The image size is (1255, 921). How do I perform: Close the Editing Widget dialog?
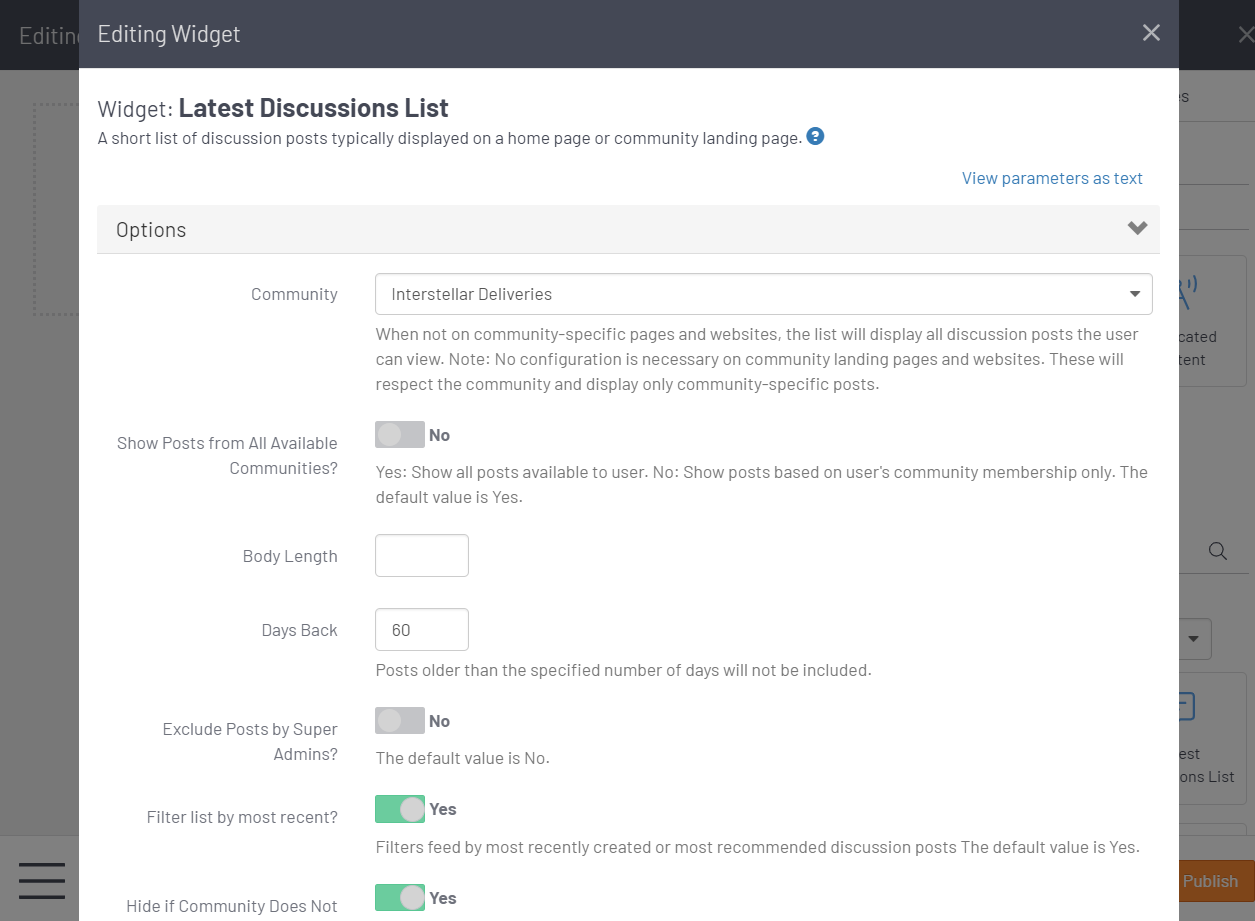pos(1151,33)
